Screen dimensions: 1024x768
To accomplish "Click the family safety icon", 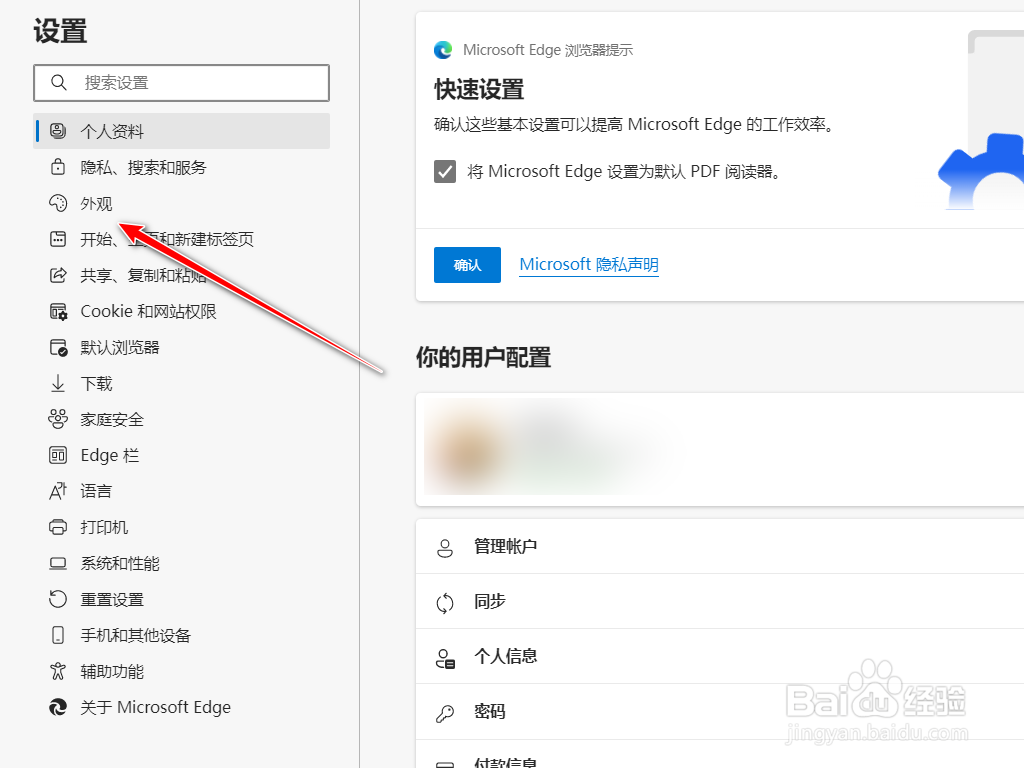I will click(58, 419).
